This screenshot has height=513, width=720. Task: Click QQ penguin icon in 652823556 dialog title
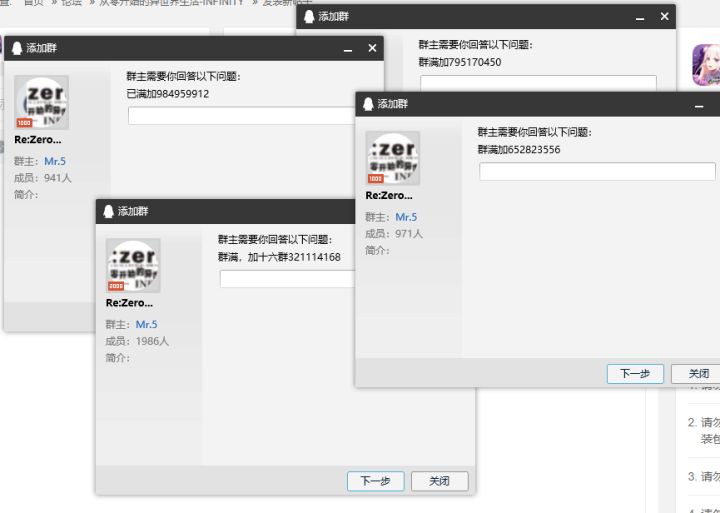[368, 104]
